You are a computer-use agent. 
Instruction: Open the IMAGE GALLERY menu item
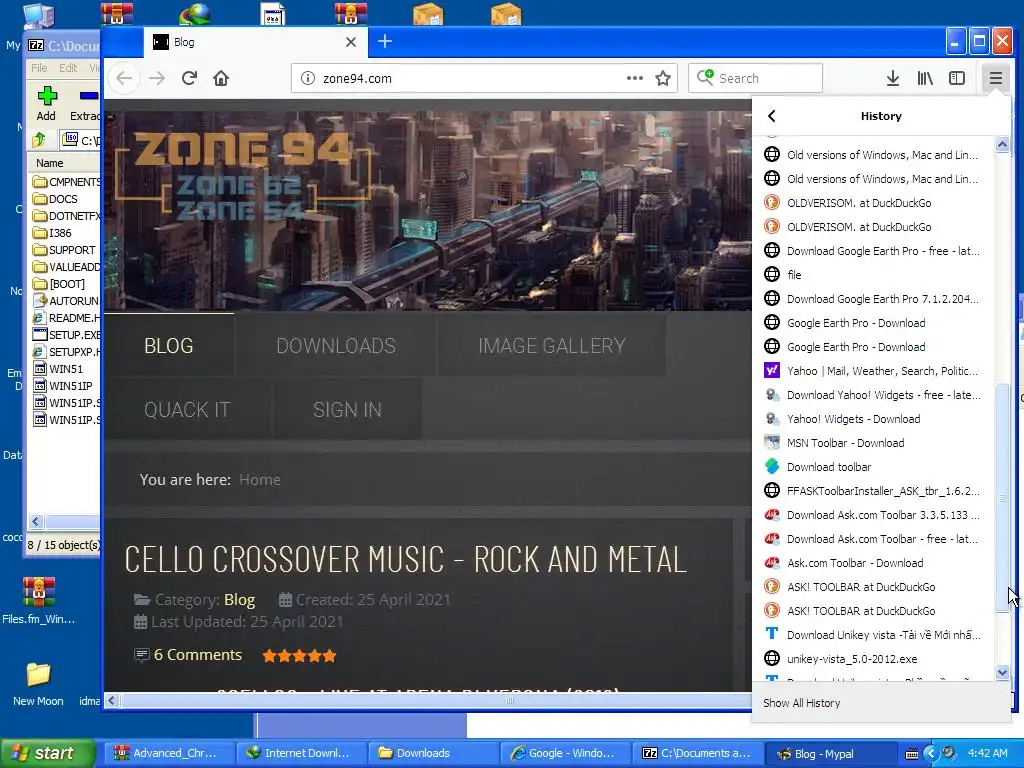[x=552, y=345]
